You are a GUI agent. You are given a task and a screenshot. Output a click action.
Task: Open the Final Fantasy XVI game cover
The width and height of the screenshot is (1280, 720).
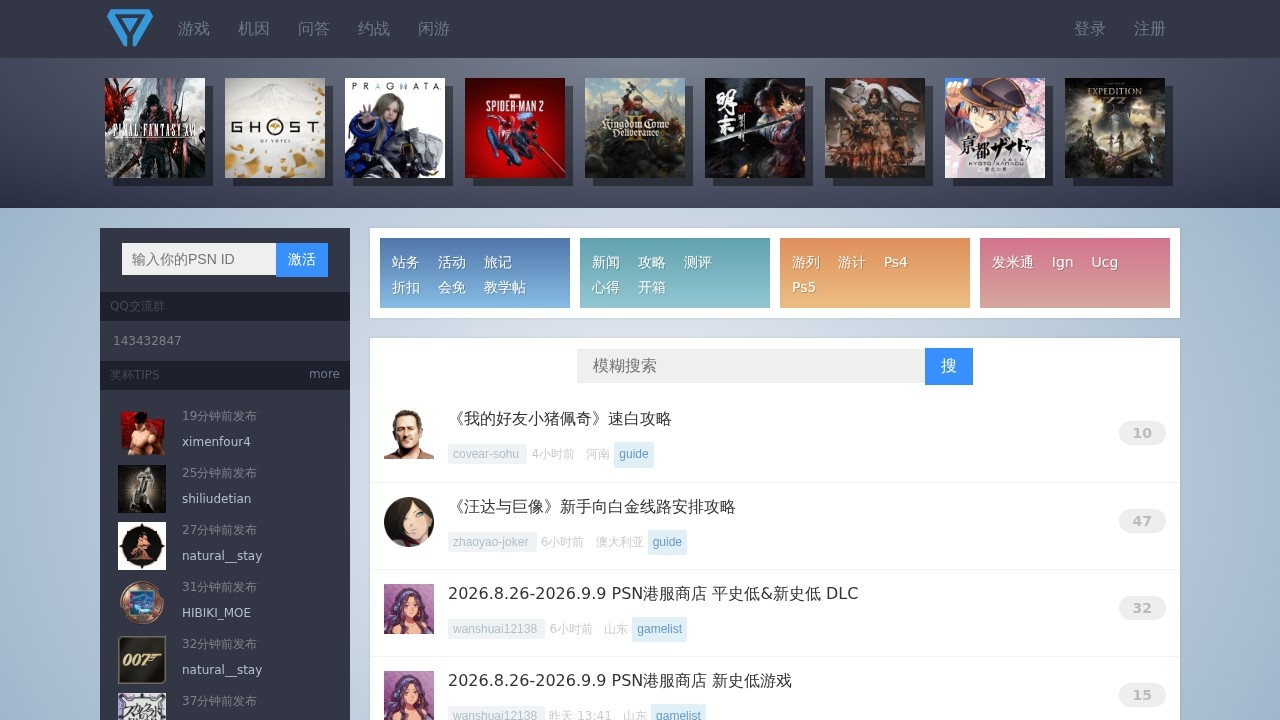pyautogui.click(x=155, y=128)
